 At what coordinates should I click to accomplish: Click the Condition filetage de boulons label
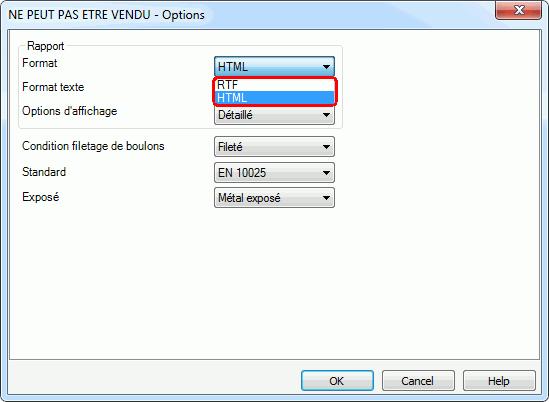93,146
